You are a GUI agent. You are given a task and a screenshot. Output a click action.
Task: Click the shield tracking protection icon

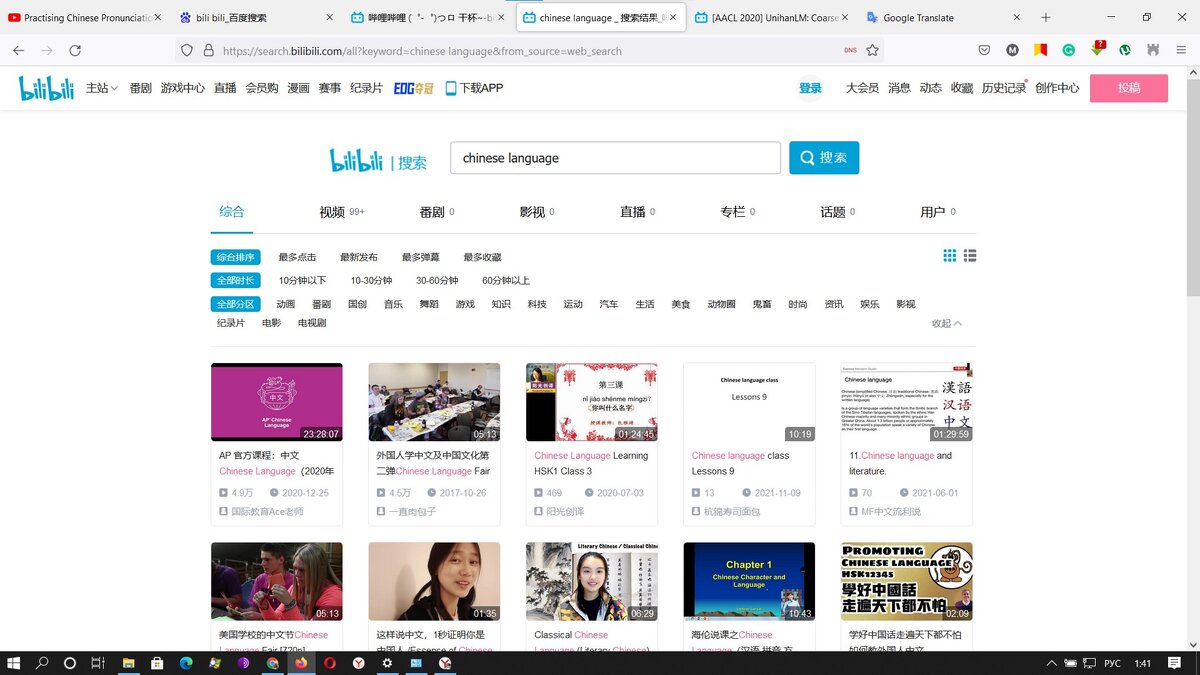click(187, 50)
